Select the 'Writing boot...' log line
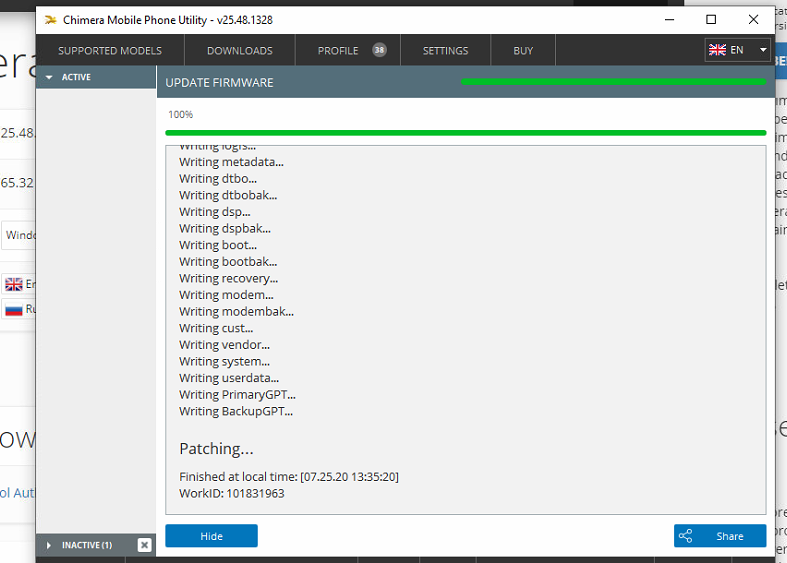 click(218, 245)
